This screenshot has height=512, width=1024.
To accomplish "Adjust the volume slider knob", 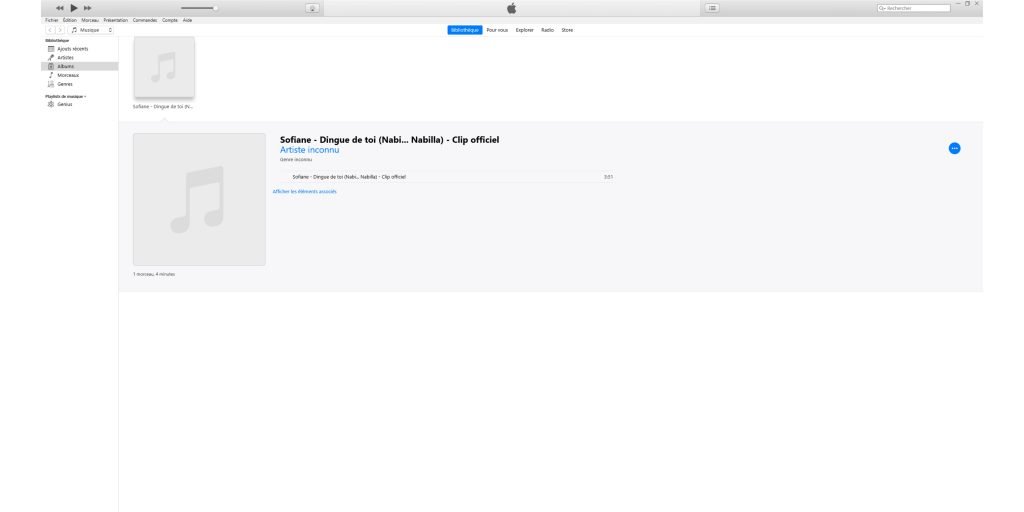I will [216, 8].
